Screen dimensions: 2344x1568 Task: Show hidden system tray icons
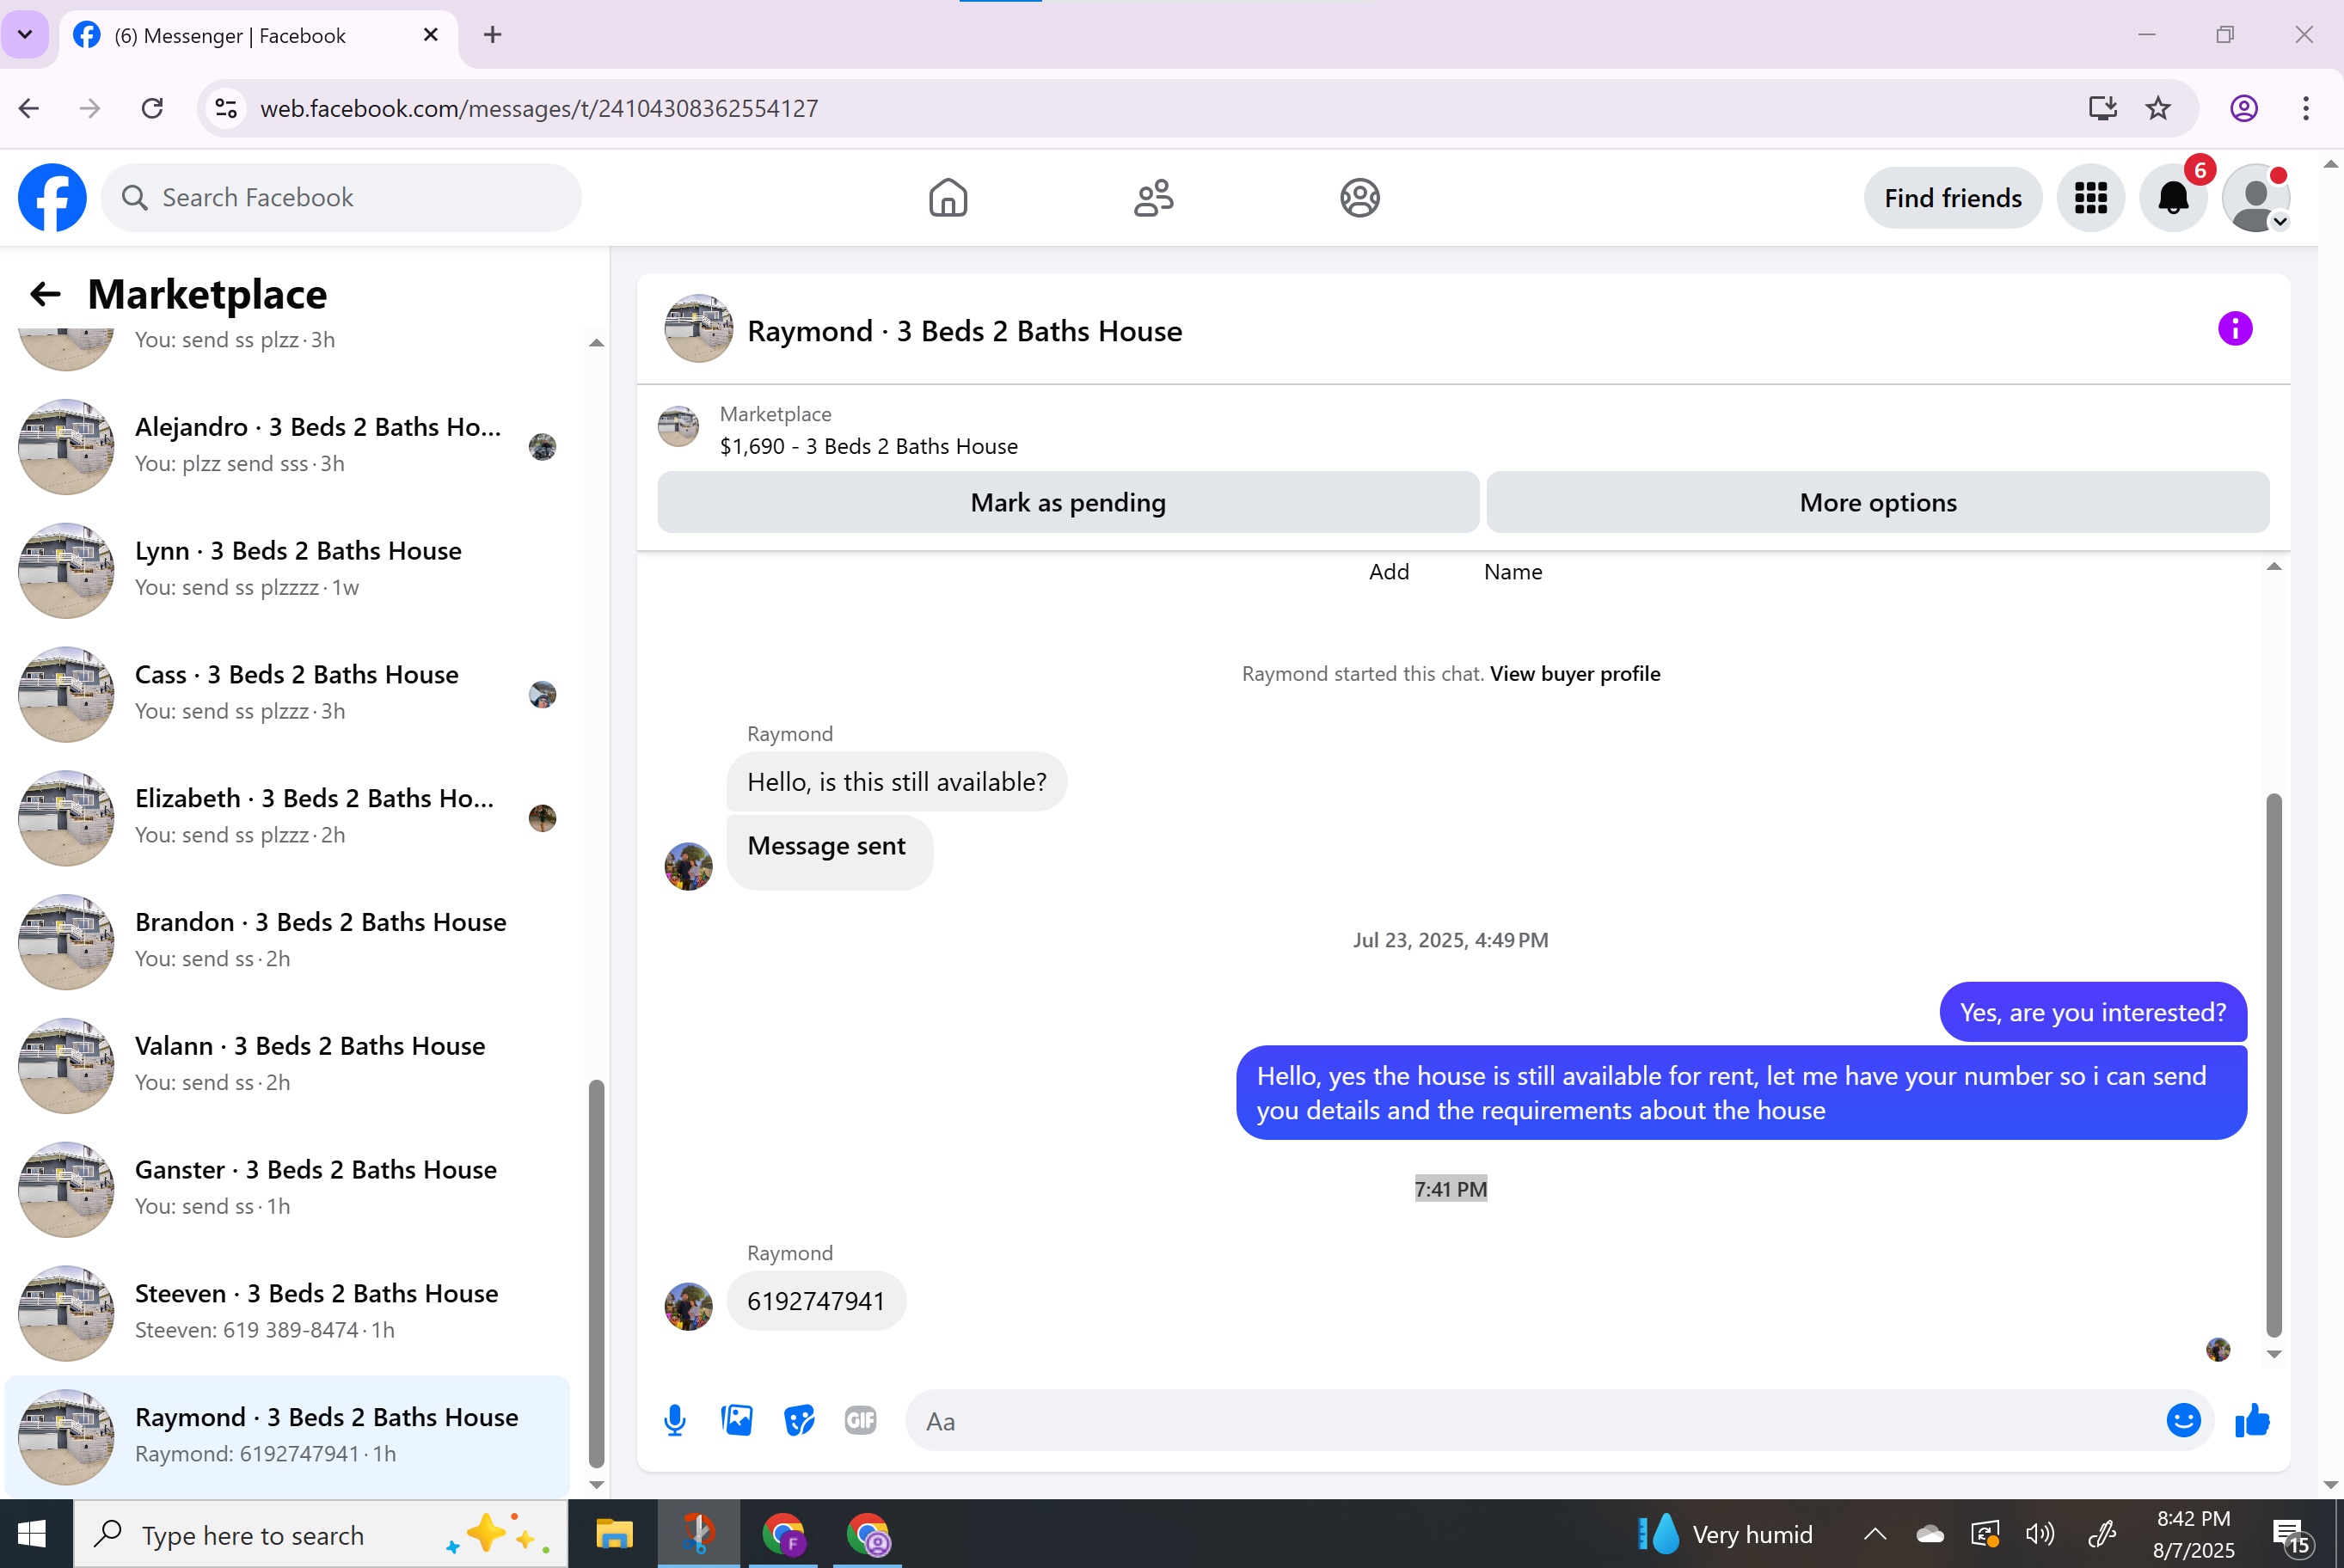1874,1534
